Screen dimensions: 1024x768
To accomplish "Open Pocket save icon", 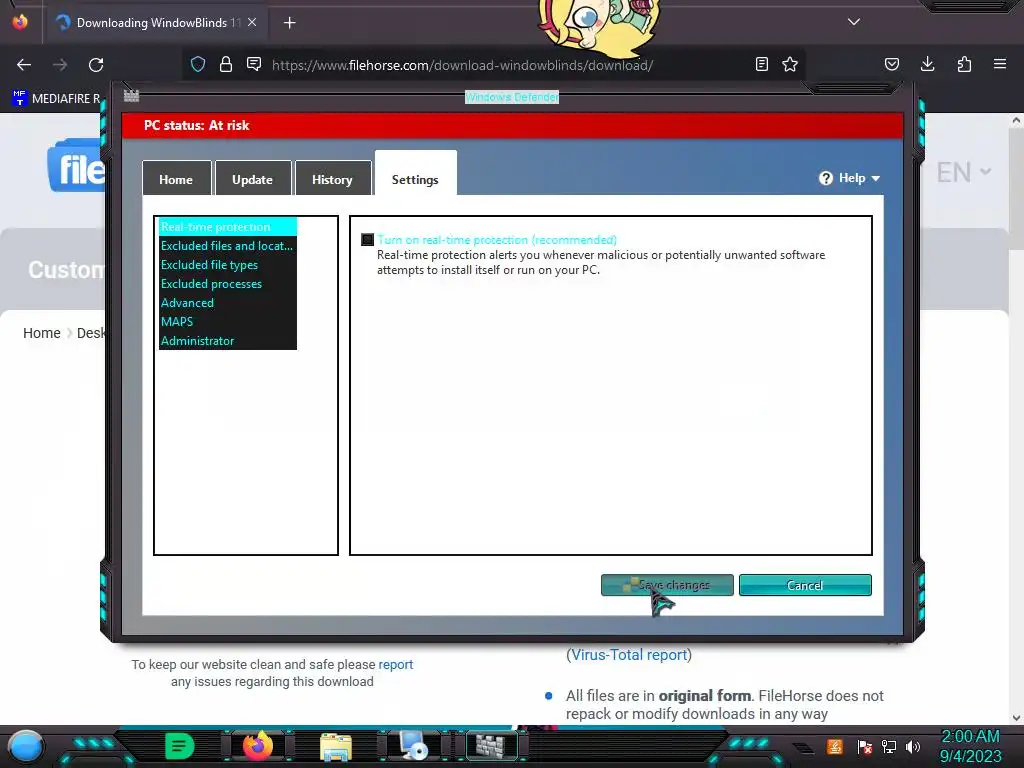I will point(892,64).
